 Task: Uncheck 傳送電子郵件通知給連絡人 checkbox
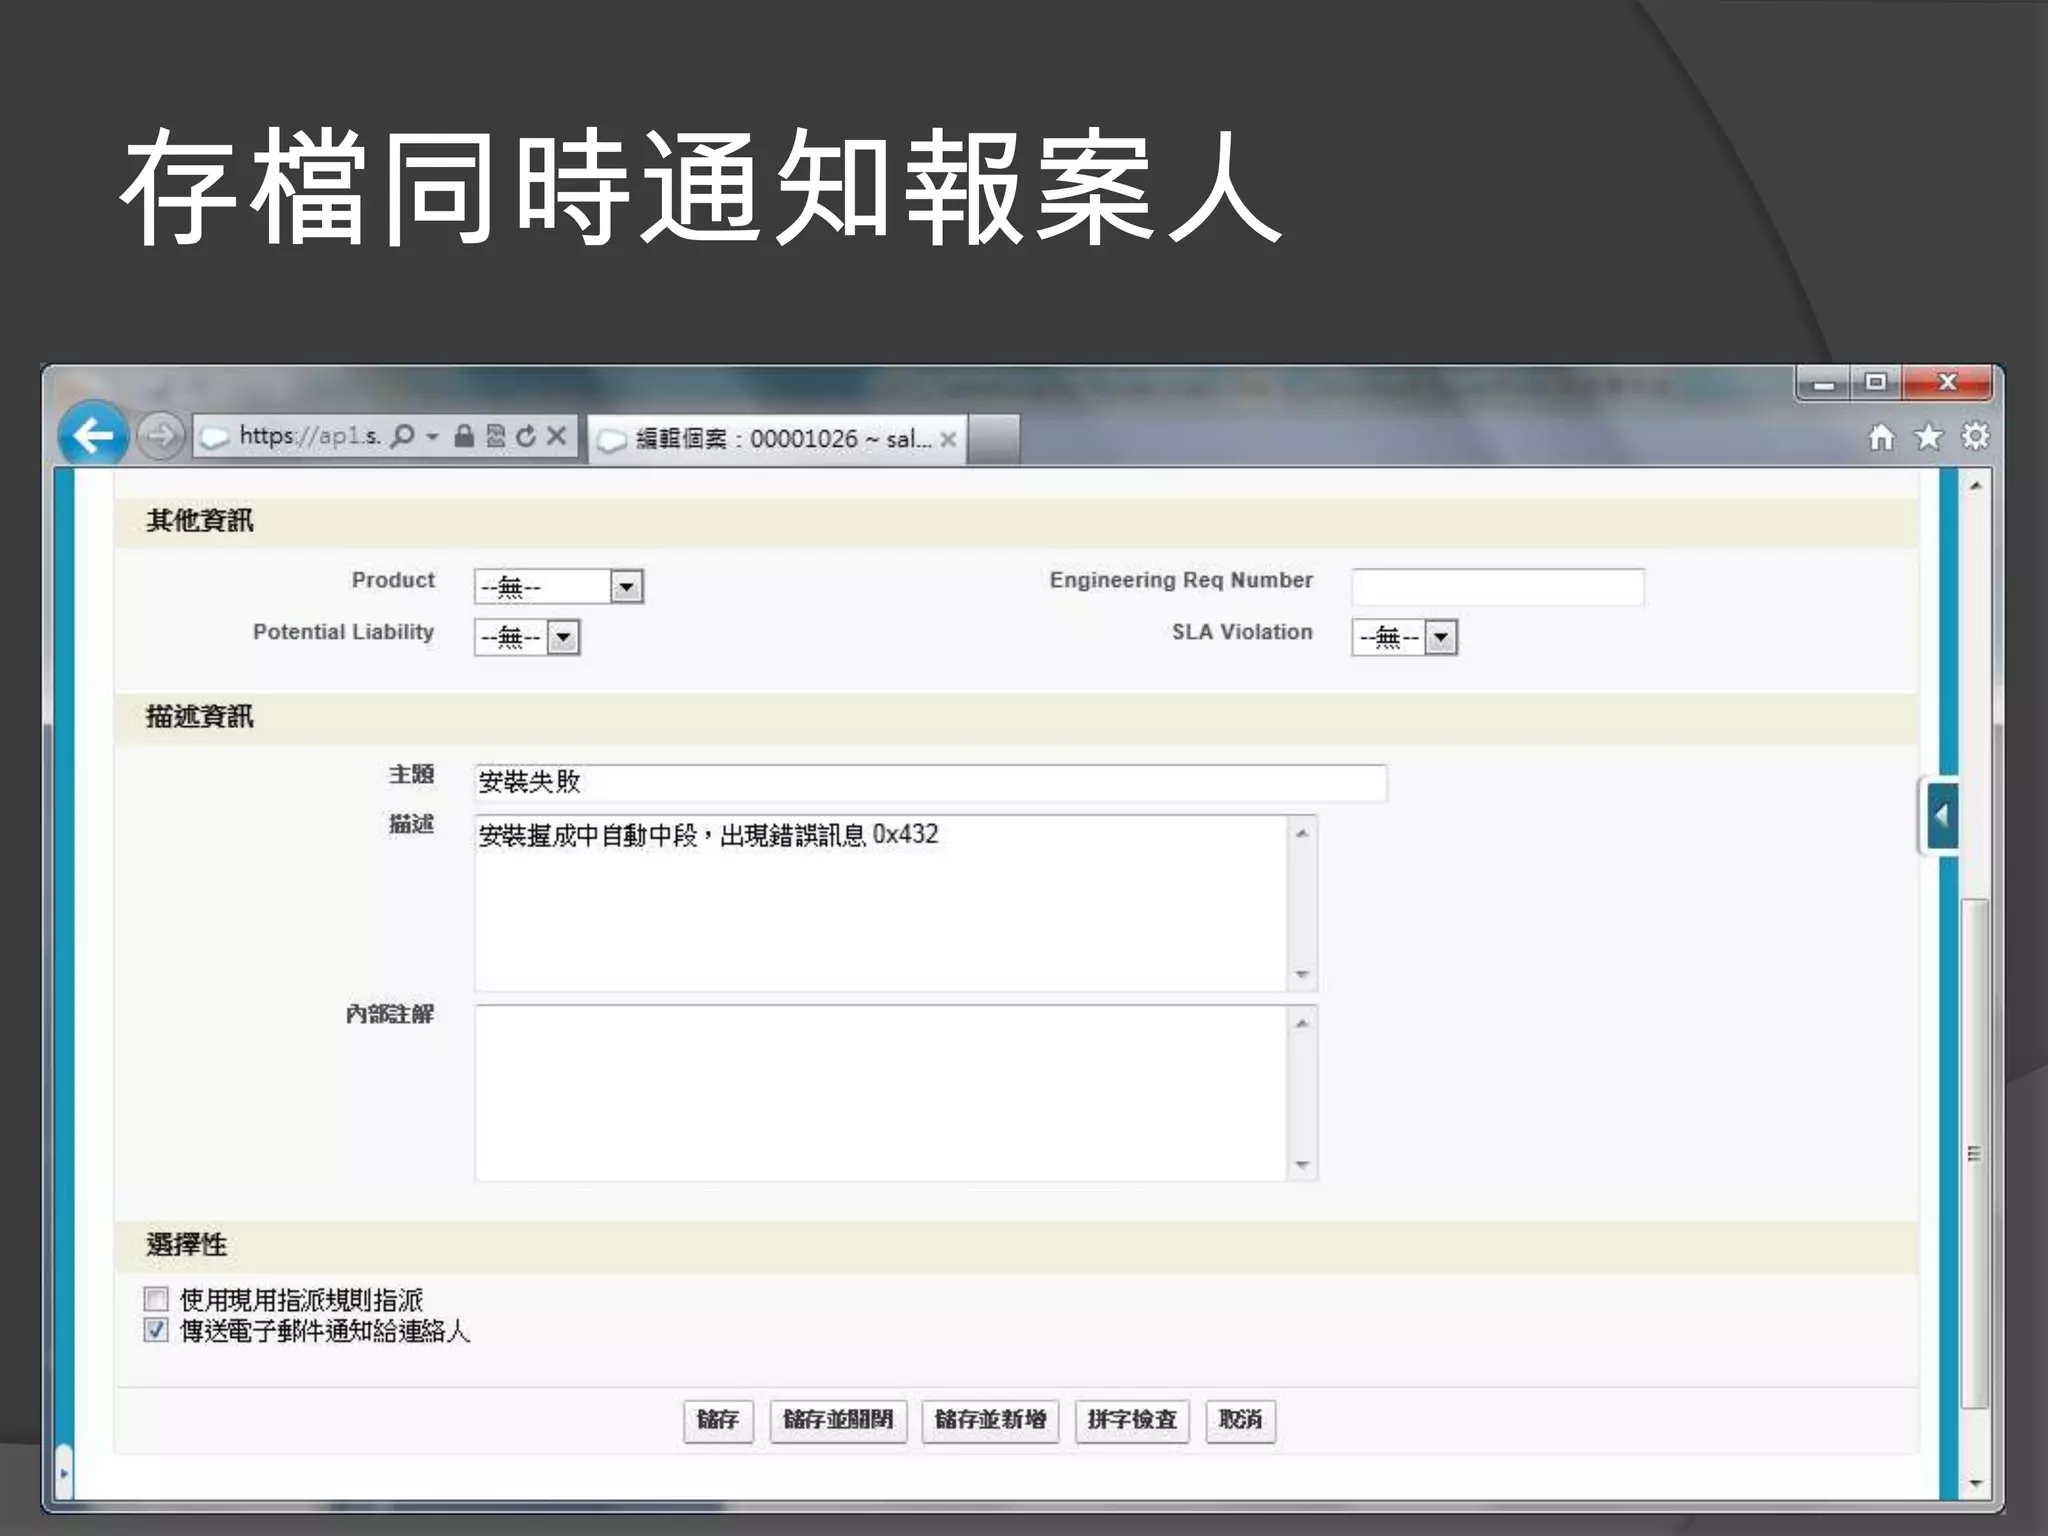(156, 1330)
